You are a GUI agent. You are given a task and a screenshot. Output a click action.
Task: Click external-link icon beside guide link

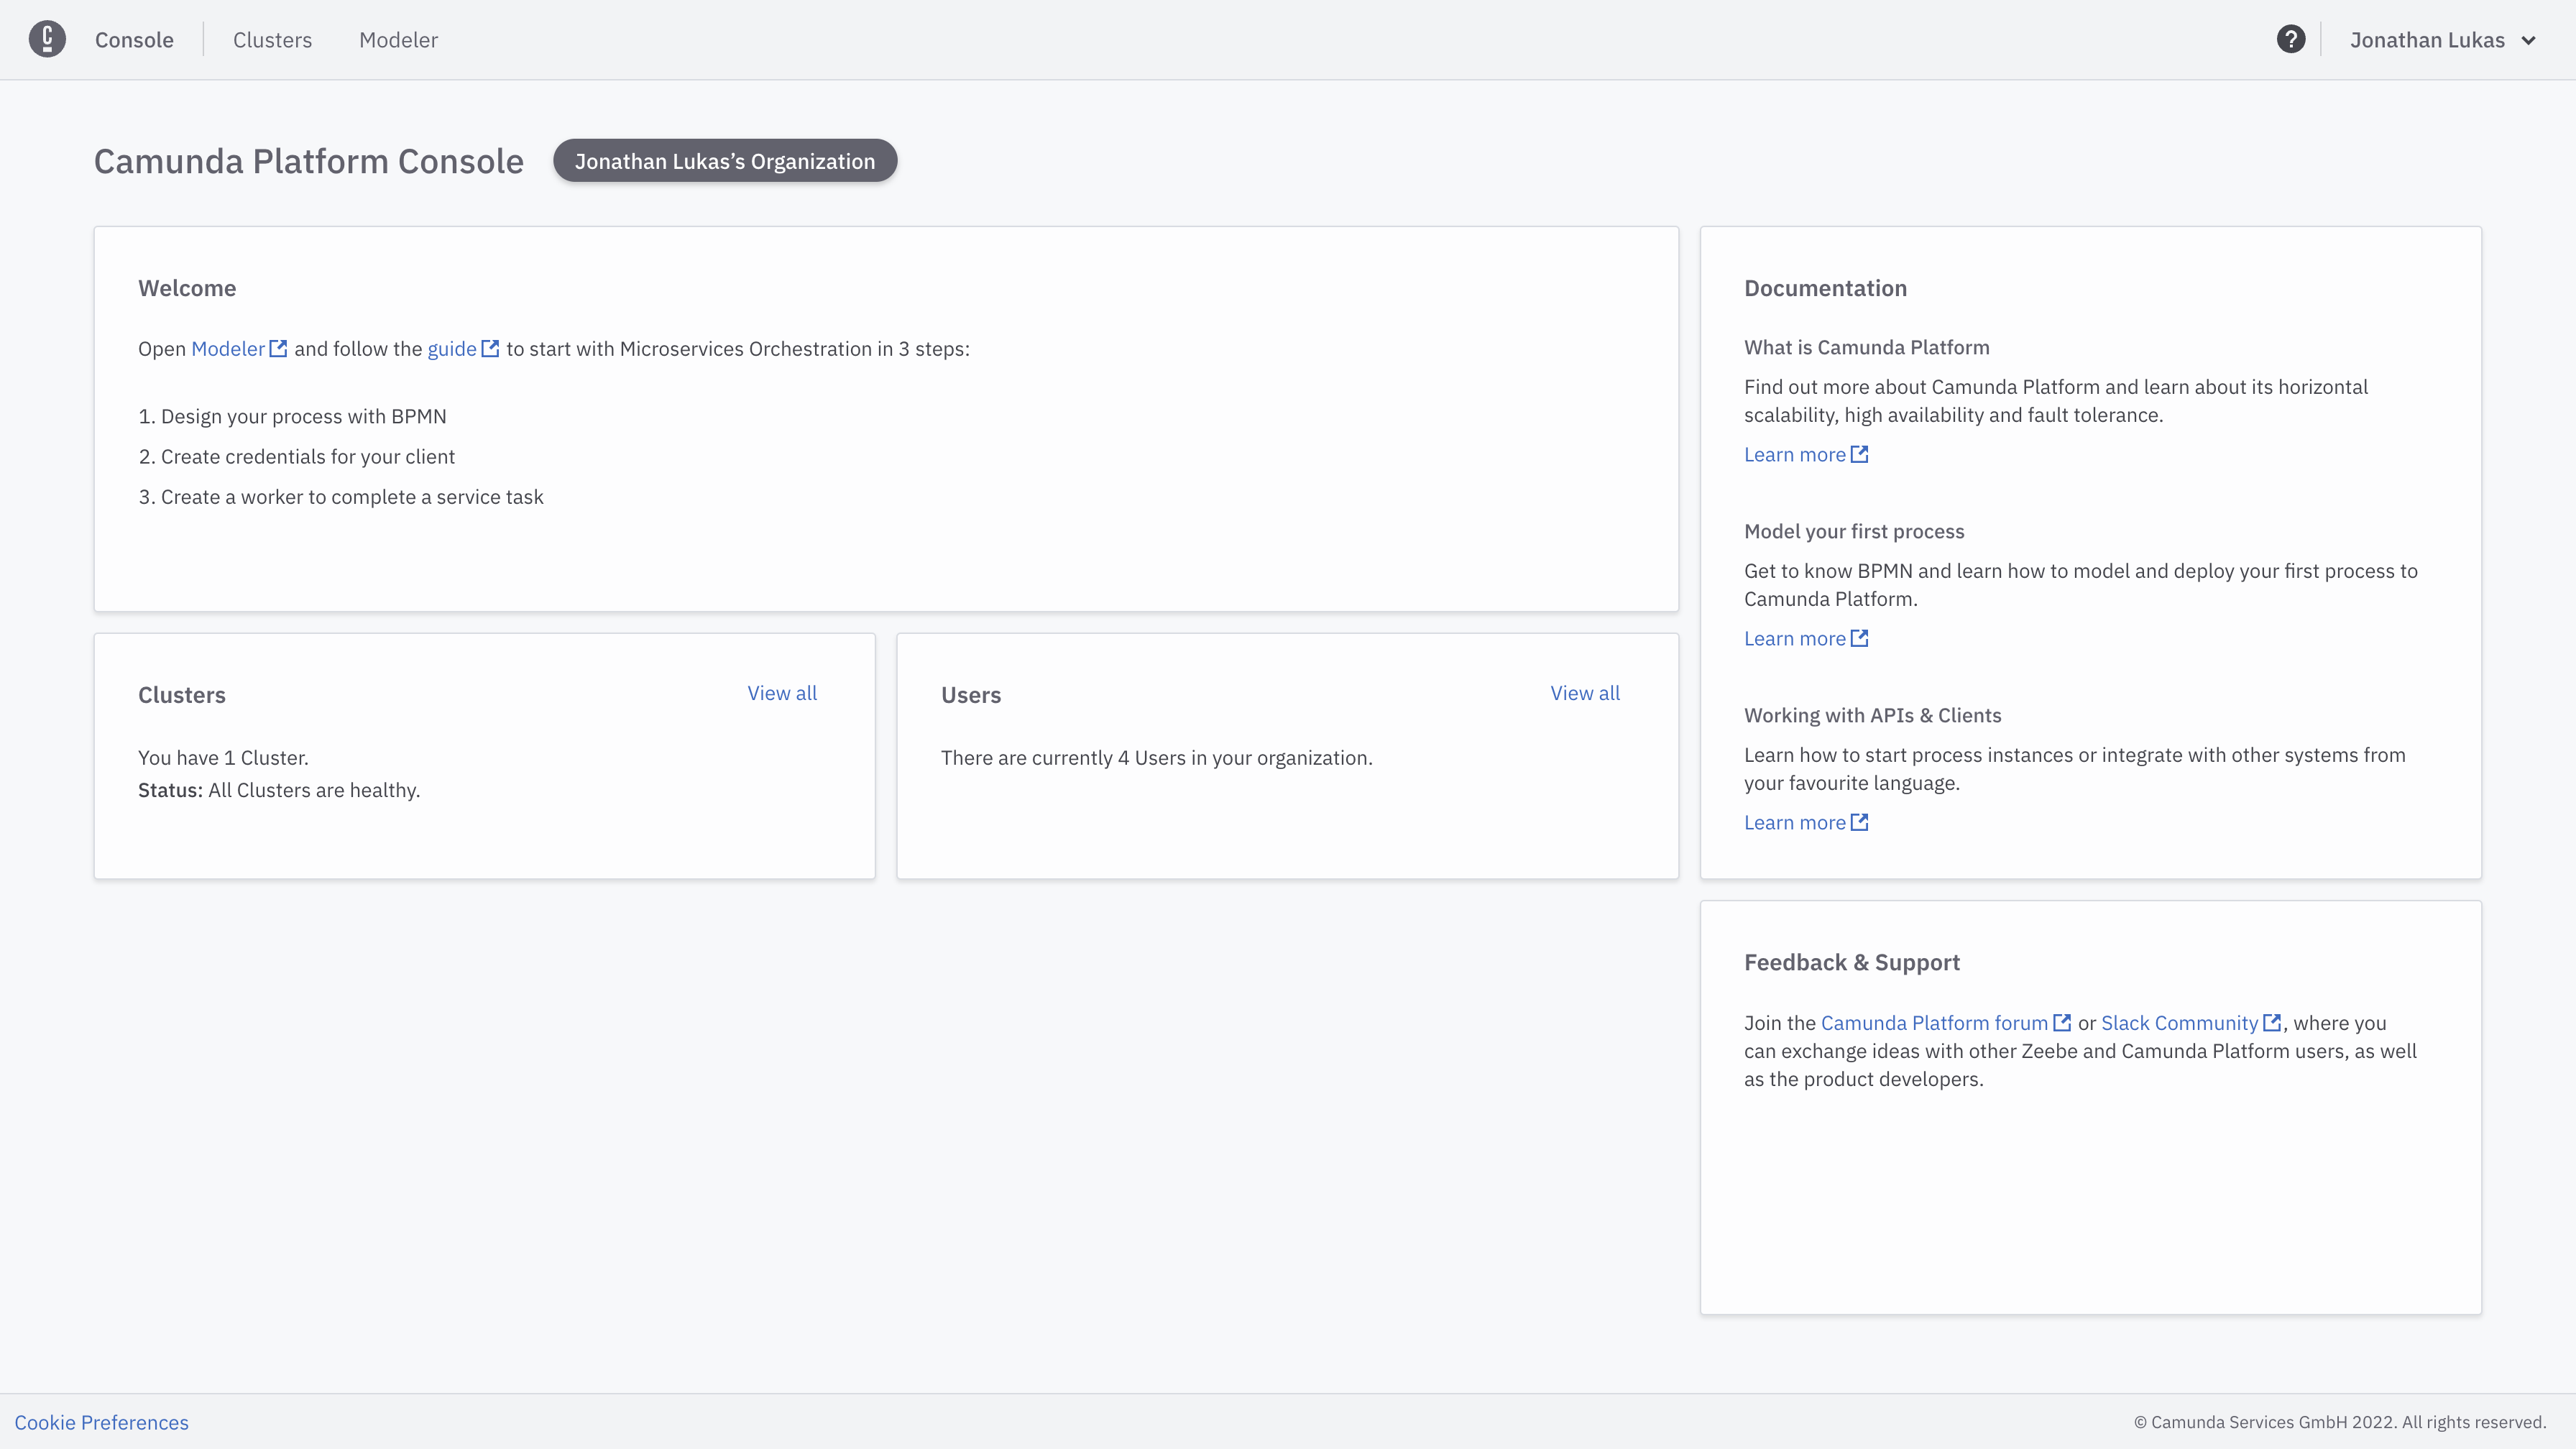[490, 349]
